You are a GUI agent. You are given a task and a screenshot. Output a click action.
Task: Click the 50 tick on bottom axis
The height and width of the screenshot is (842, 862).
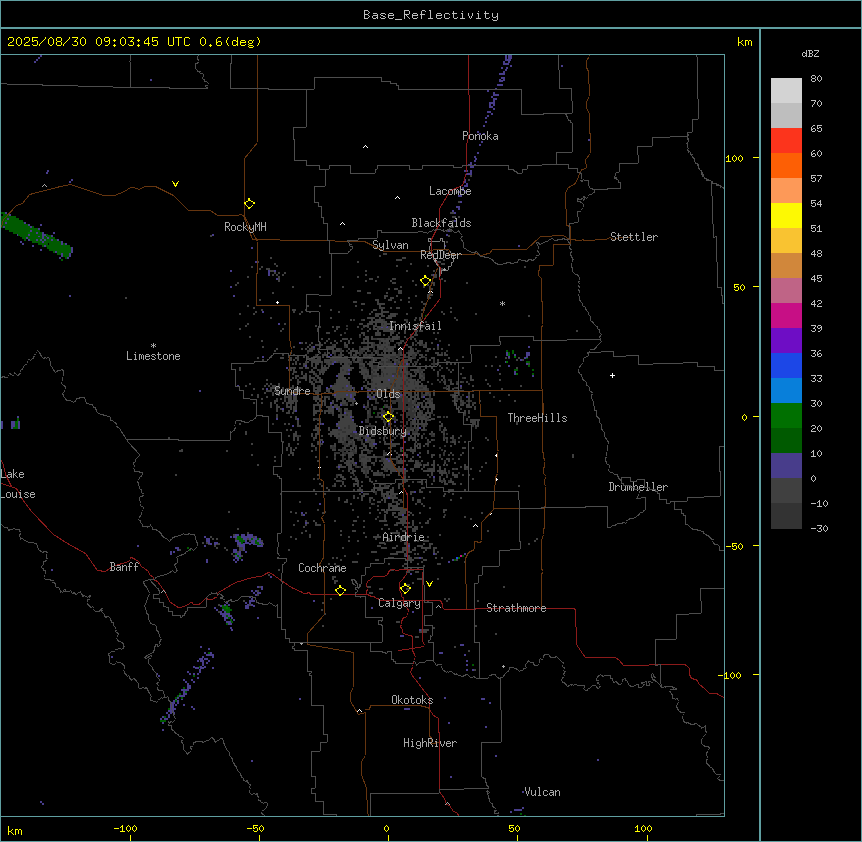point(514,828)
